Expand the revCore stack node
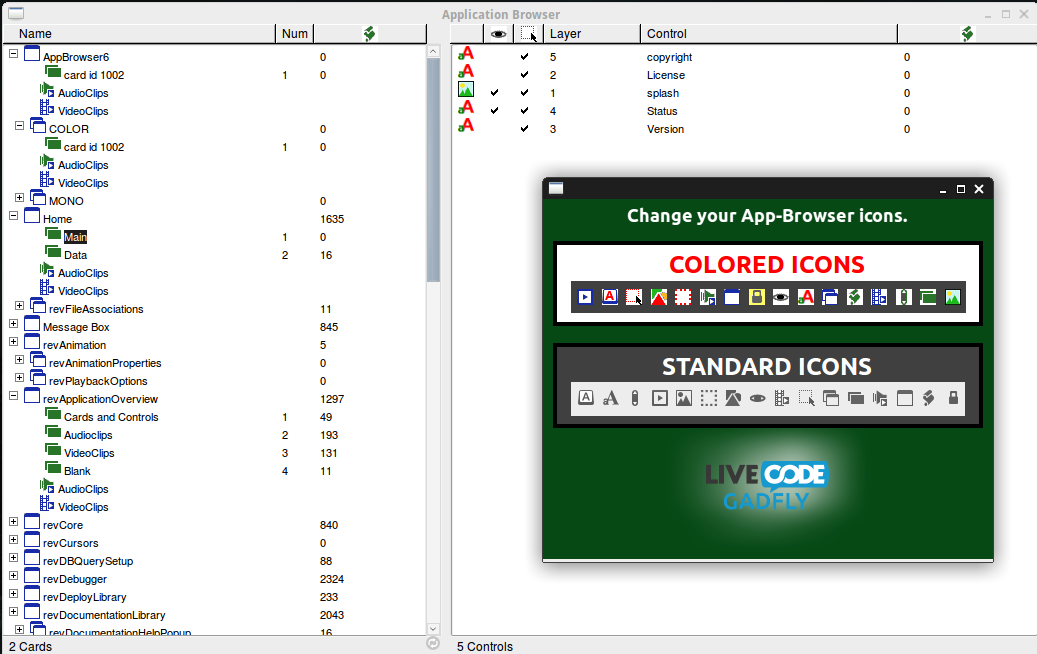 pos(14,522)
